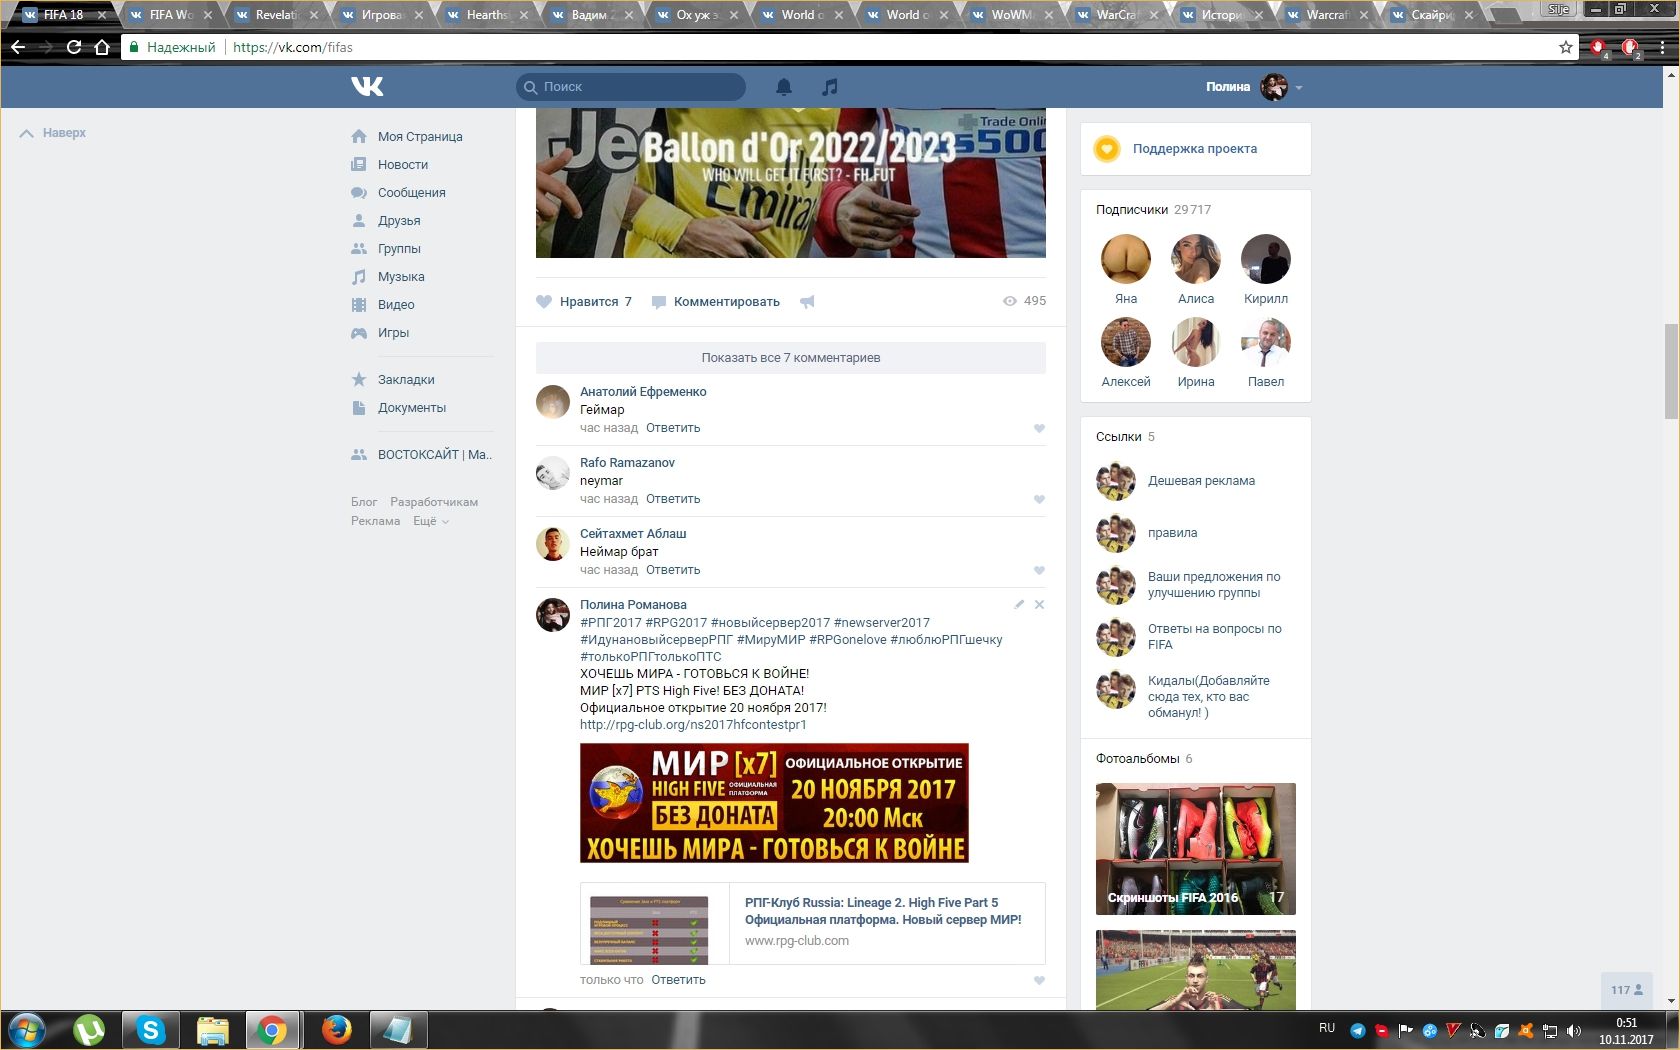Open subscriber Кирилл's avatar
This screenshot has width=1680, height=1050.
(x=1266, y=259)
